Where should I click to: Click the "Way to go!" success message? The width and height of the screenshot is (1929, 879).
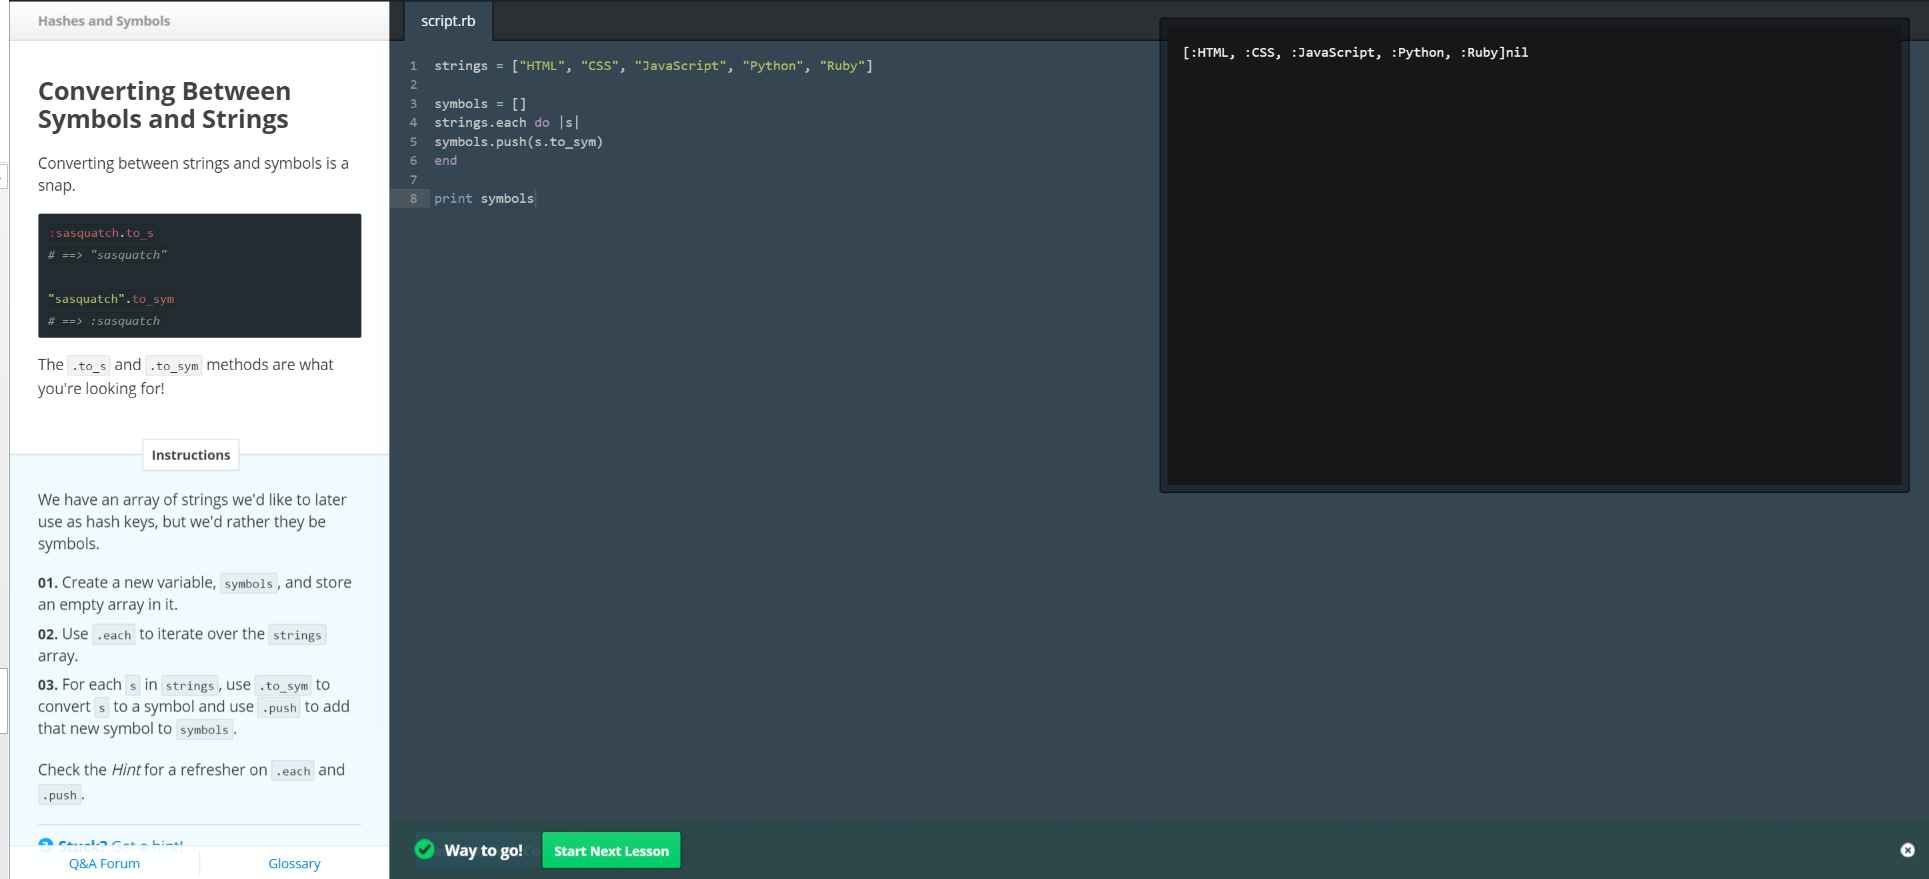pyautogui.click(x=483, y=850)
